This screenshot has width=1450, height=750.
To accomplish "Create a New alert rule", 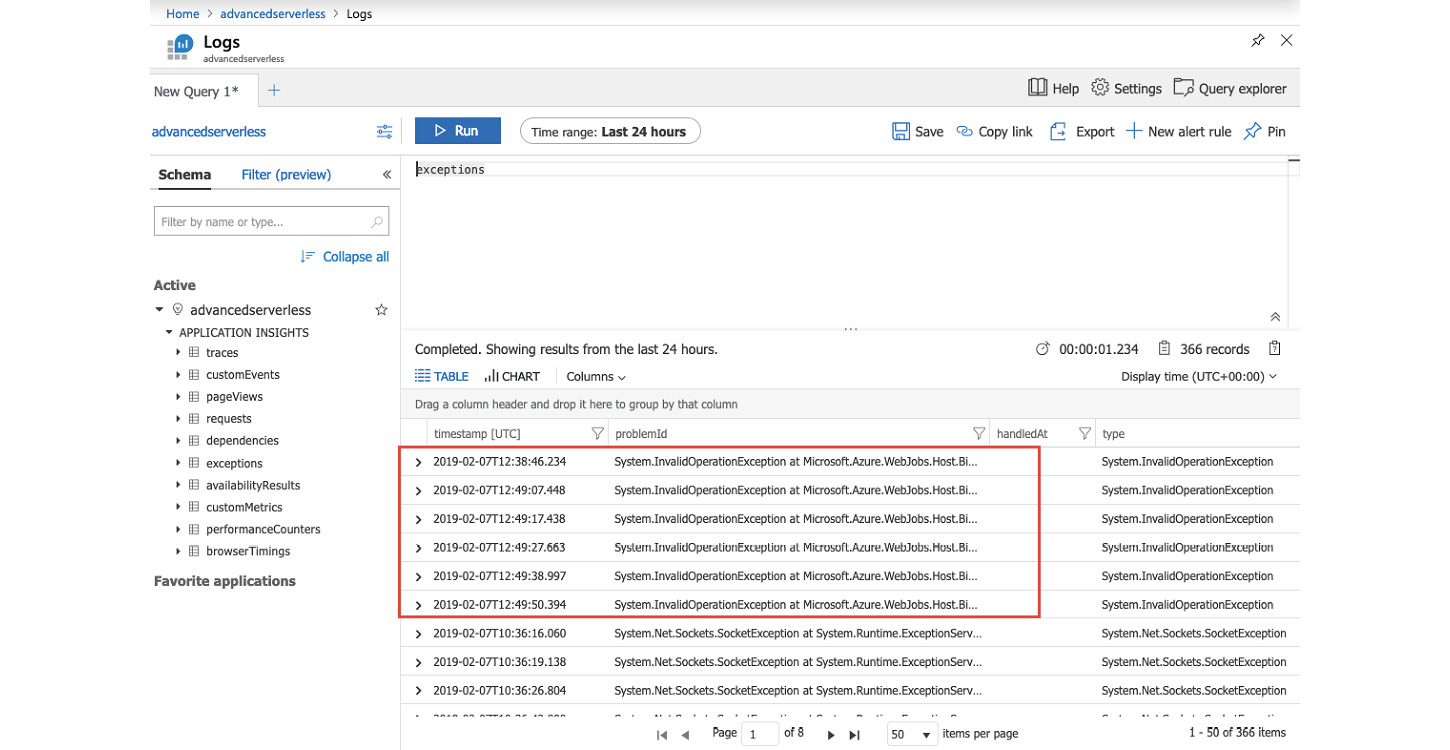I will [x=1179, y=131].
